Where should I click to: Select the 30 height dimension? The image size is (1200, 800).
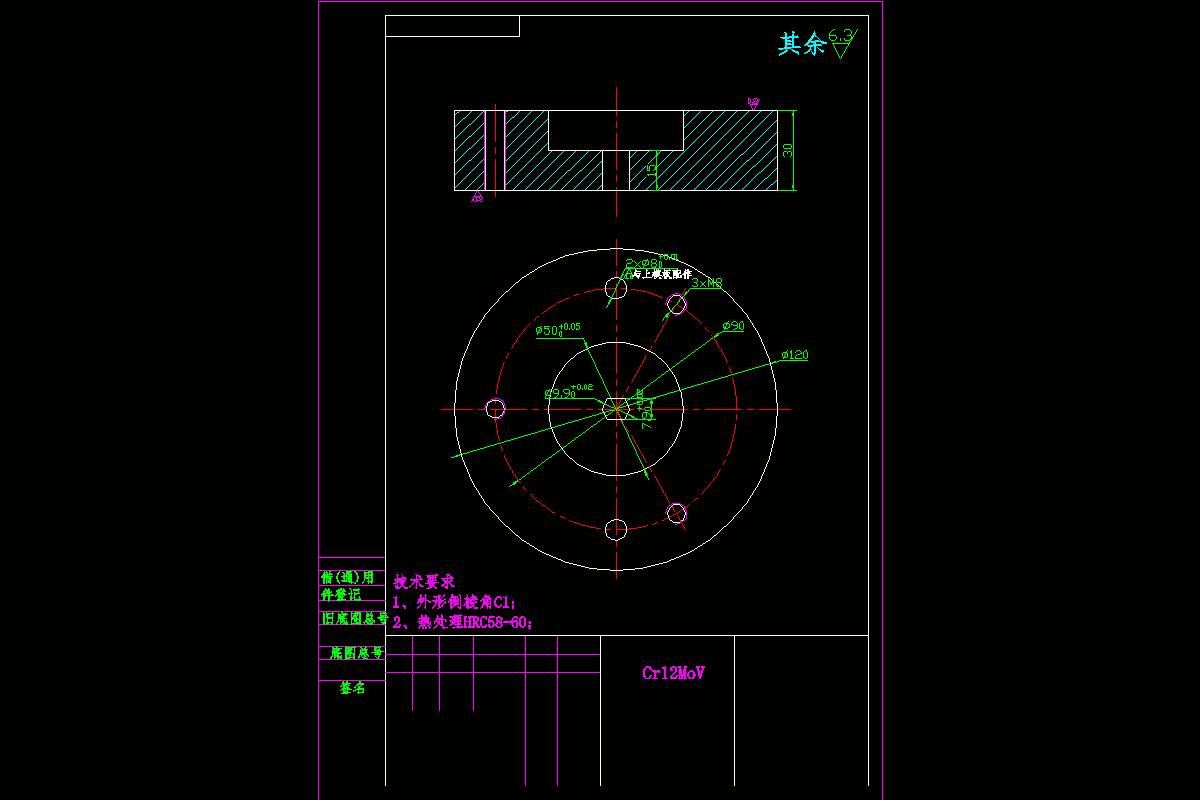pyautogui.click(x=788, y=150)
